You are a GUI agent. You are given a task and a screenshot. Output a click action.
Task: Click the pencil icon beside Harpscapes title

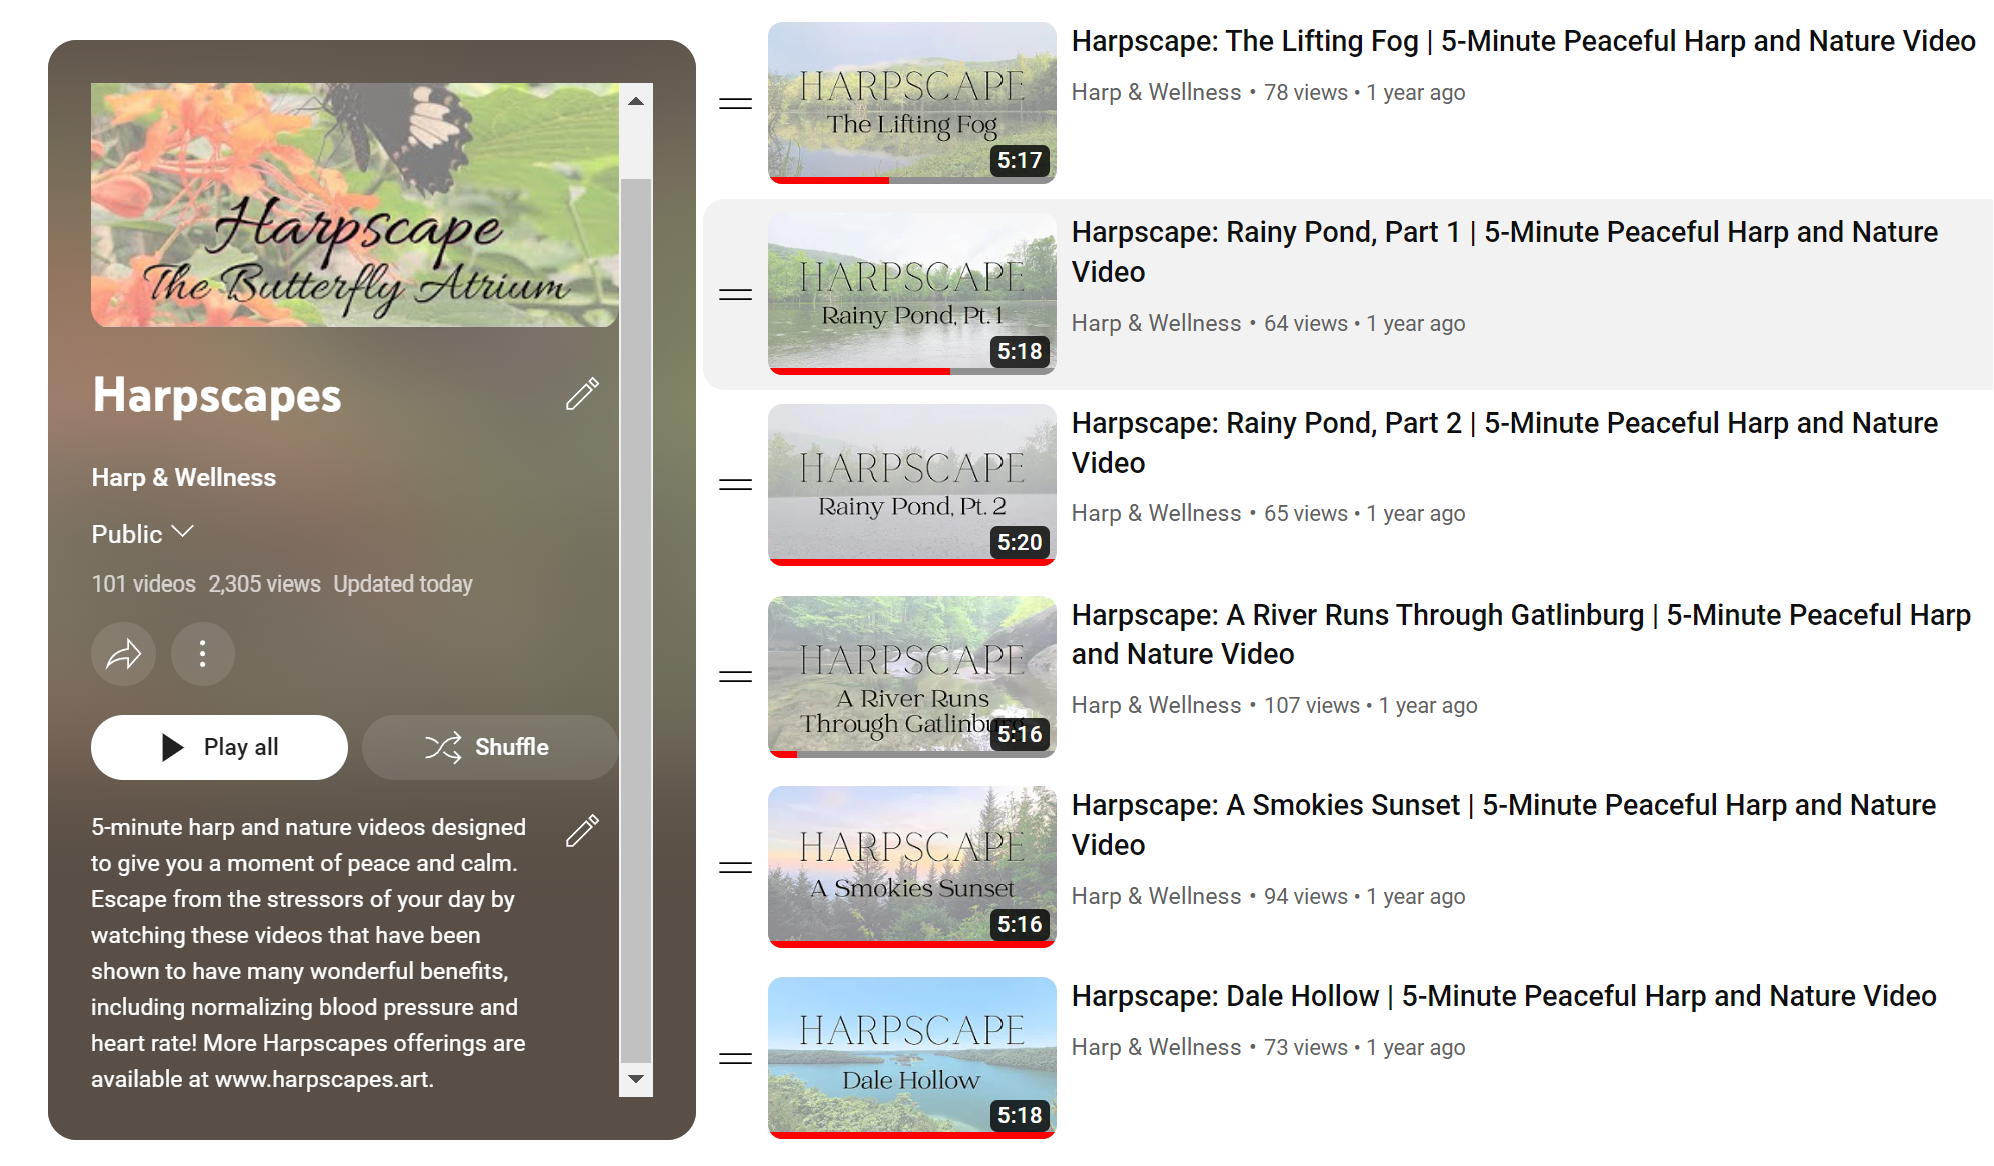(x=582, y=394)
